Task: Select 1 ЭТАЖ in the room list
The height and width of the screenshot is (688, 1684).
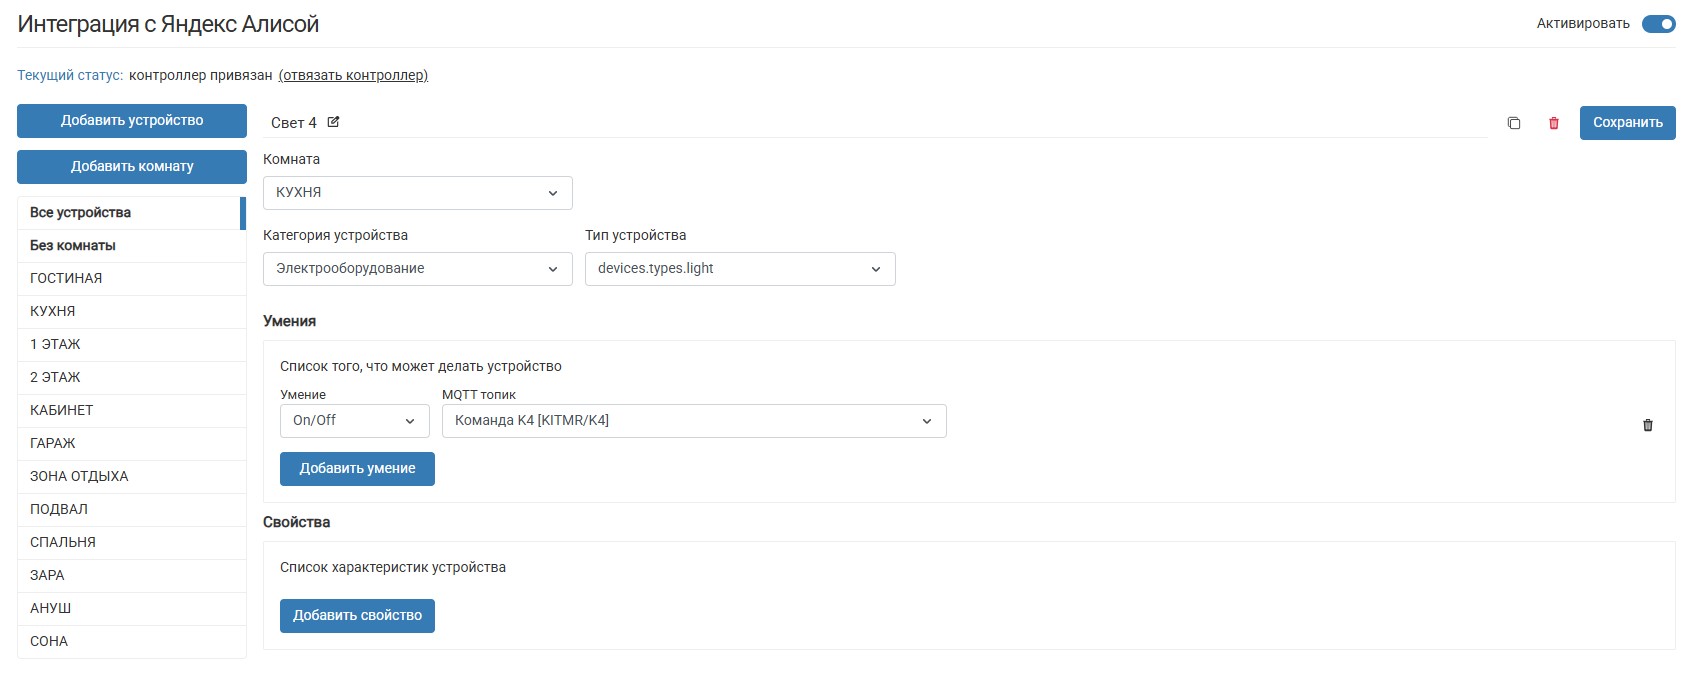Action: 131,345
